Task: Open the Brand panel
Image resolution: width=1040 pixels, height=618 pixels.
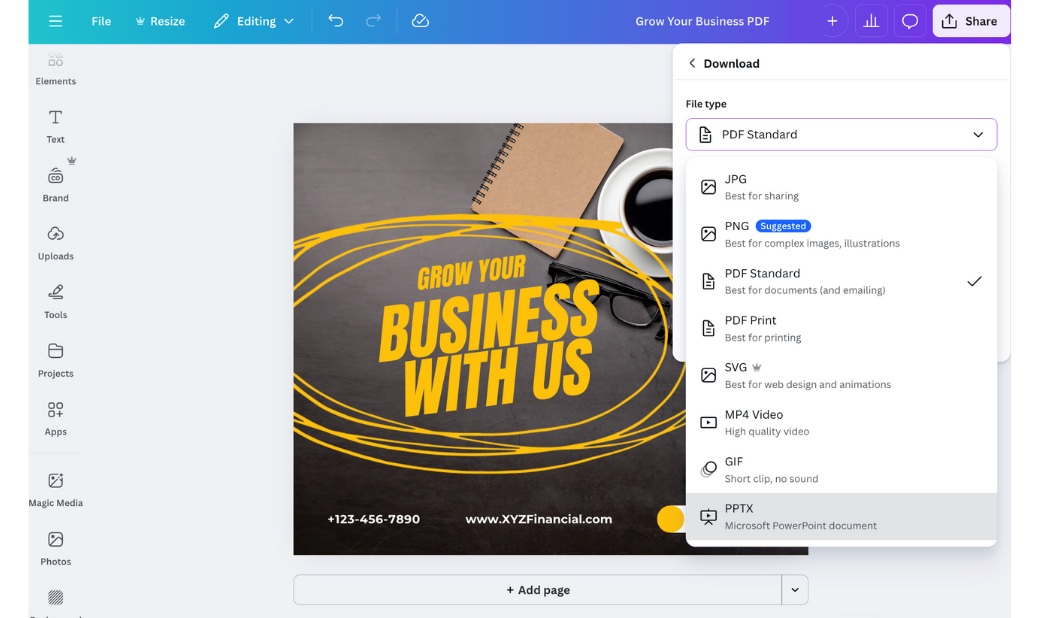Action: [x=55, y=184]
